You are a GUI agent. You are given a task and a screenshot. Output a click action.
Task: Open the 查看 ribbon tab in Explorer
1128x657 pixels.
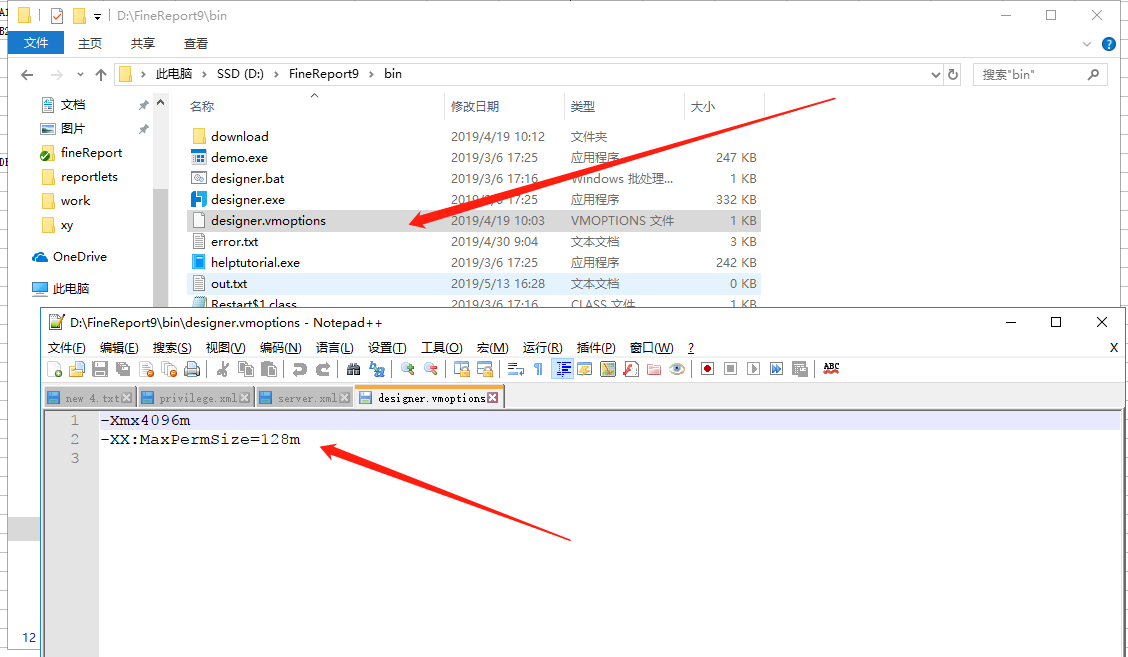[x=196, y=44]
